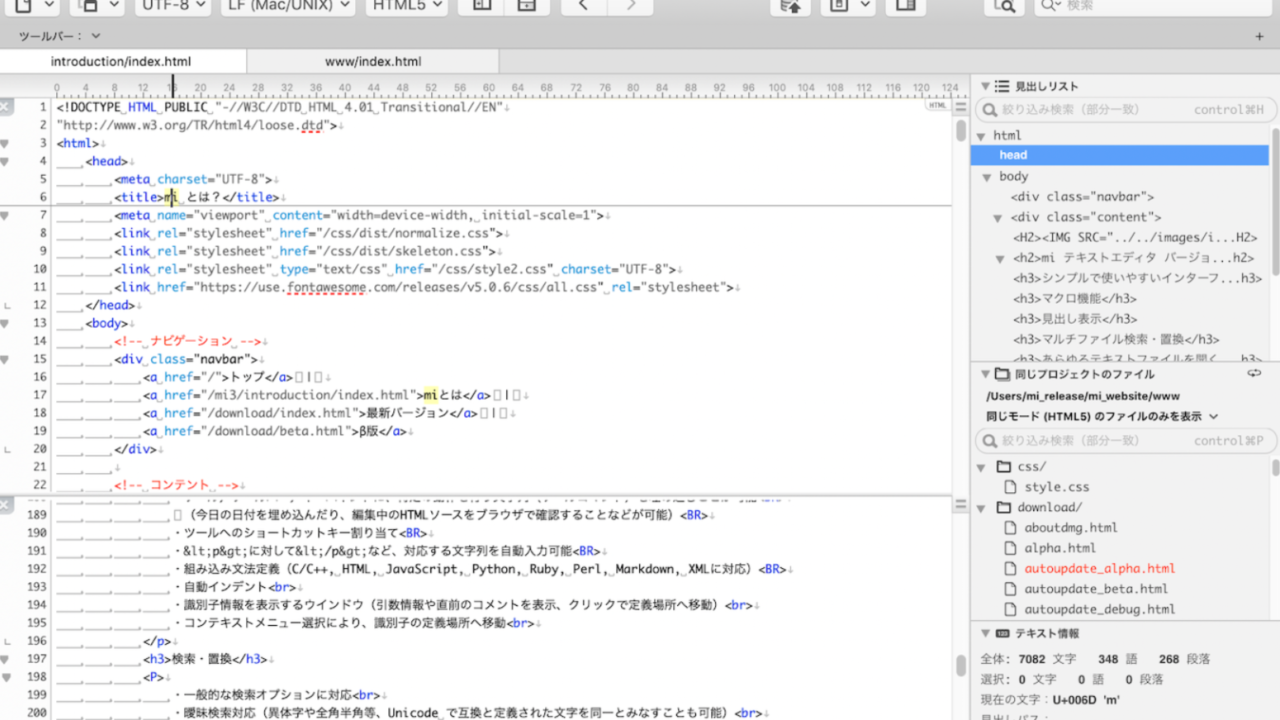Click the file icon next to alpha.html
The height and width of the screenshot is (720, 1280).
pos(1009,548)
